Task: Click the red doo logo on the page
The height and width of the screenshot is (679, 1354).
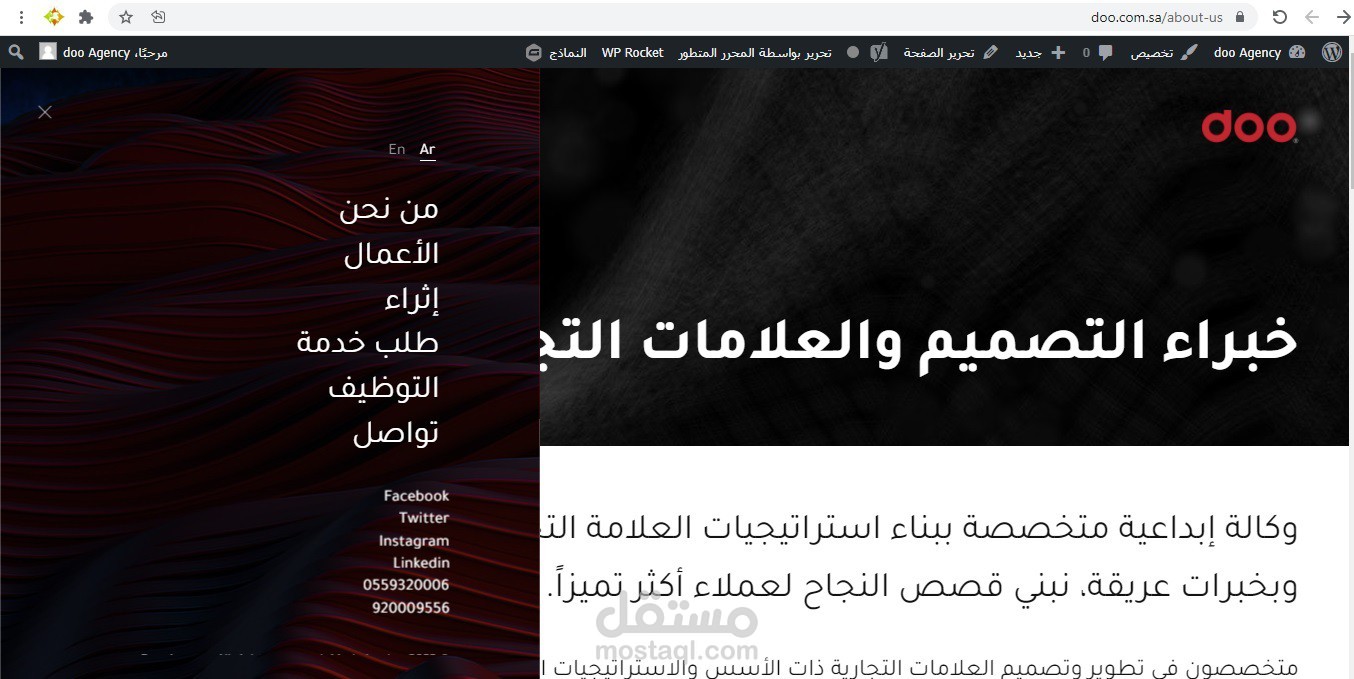Action: pos(1247,127)
